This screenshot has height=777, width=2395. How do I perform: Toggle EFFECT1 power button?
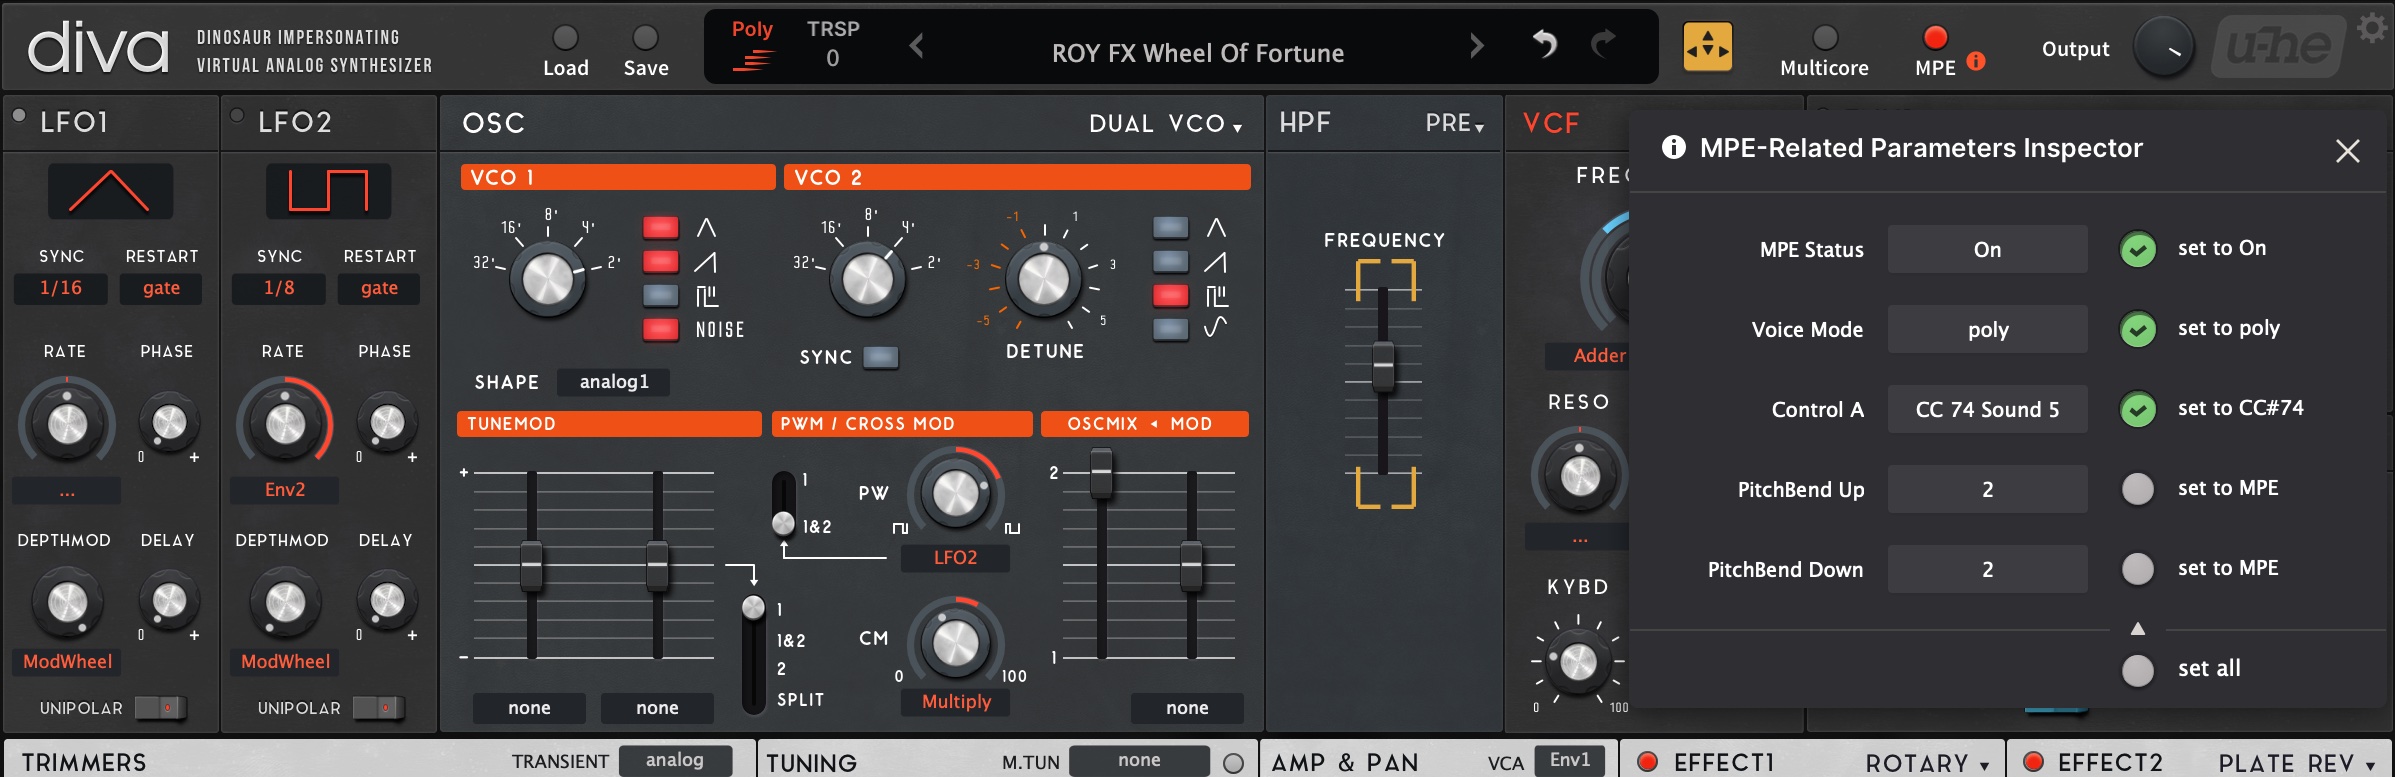point(1648,762)
